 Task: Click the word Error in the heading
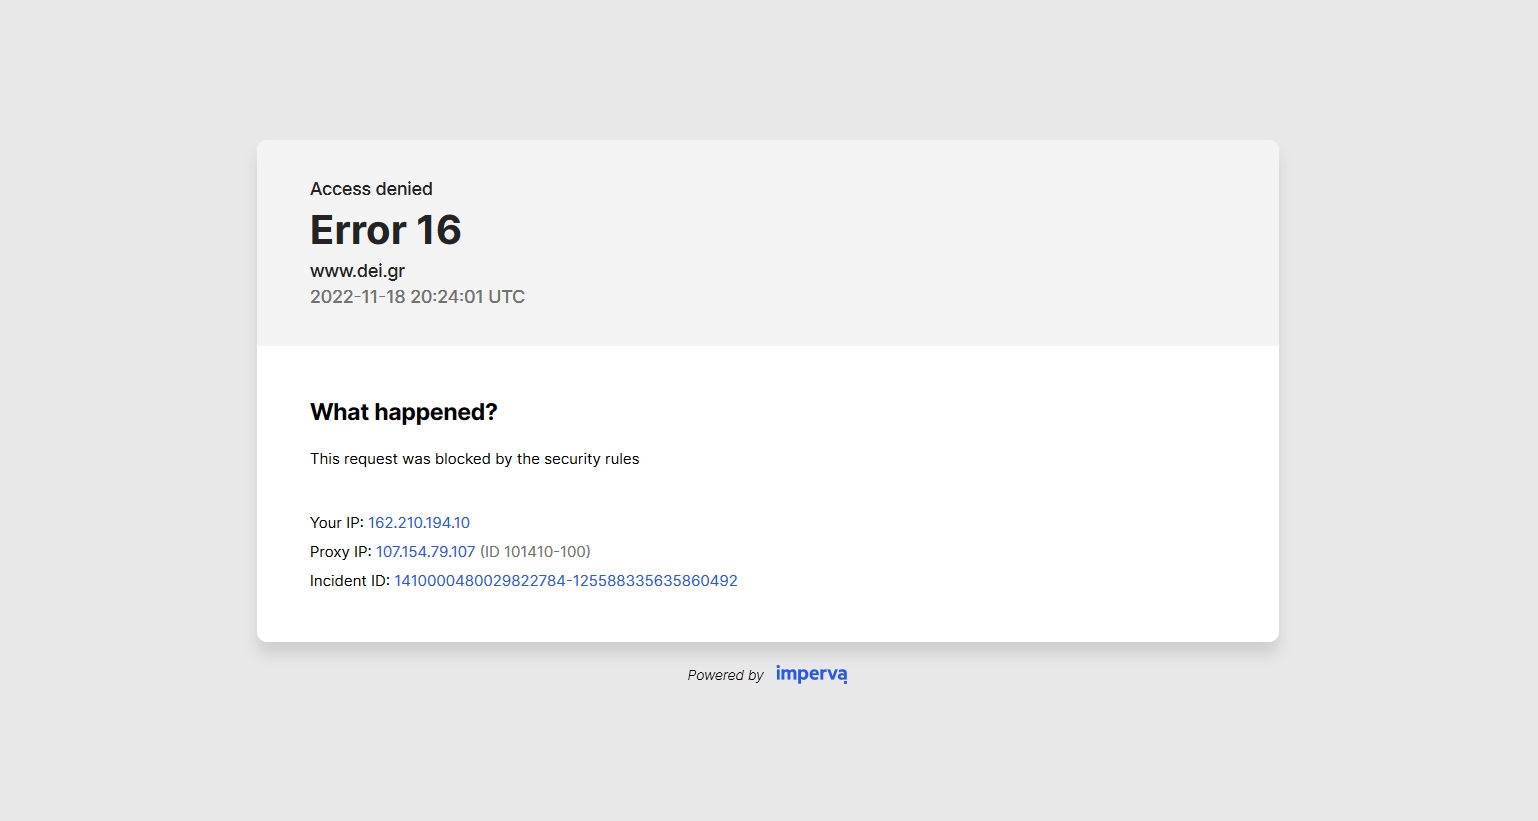coord(358,230)
